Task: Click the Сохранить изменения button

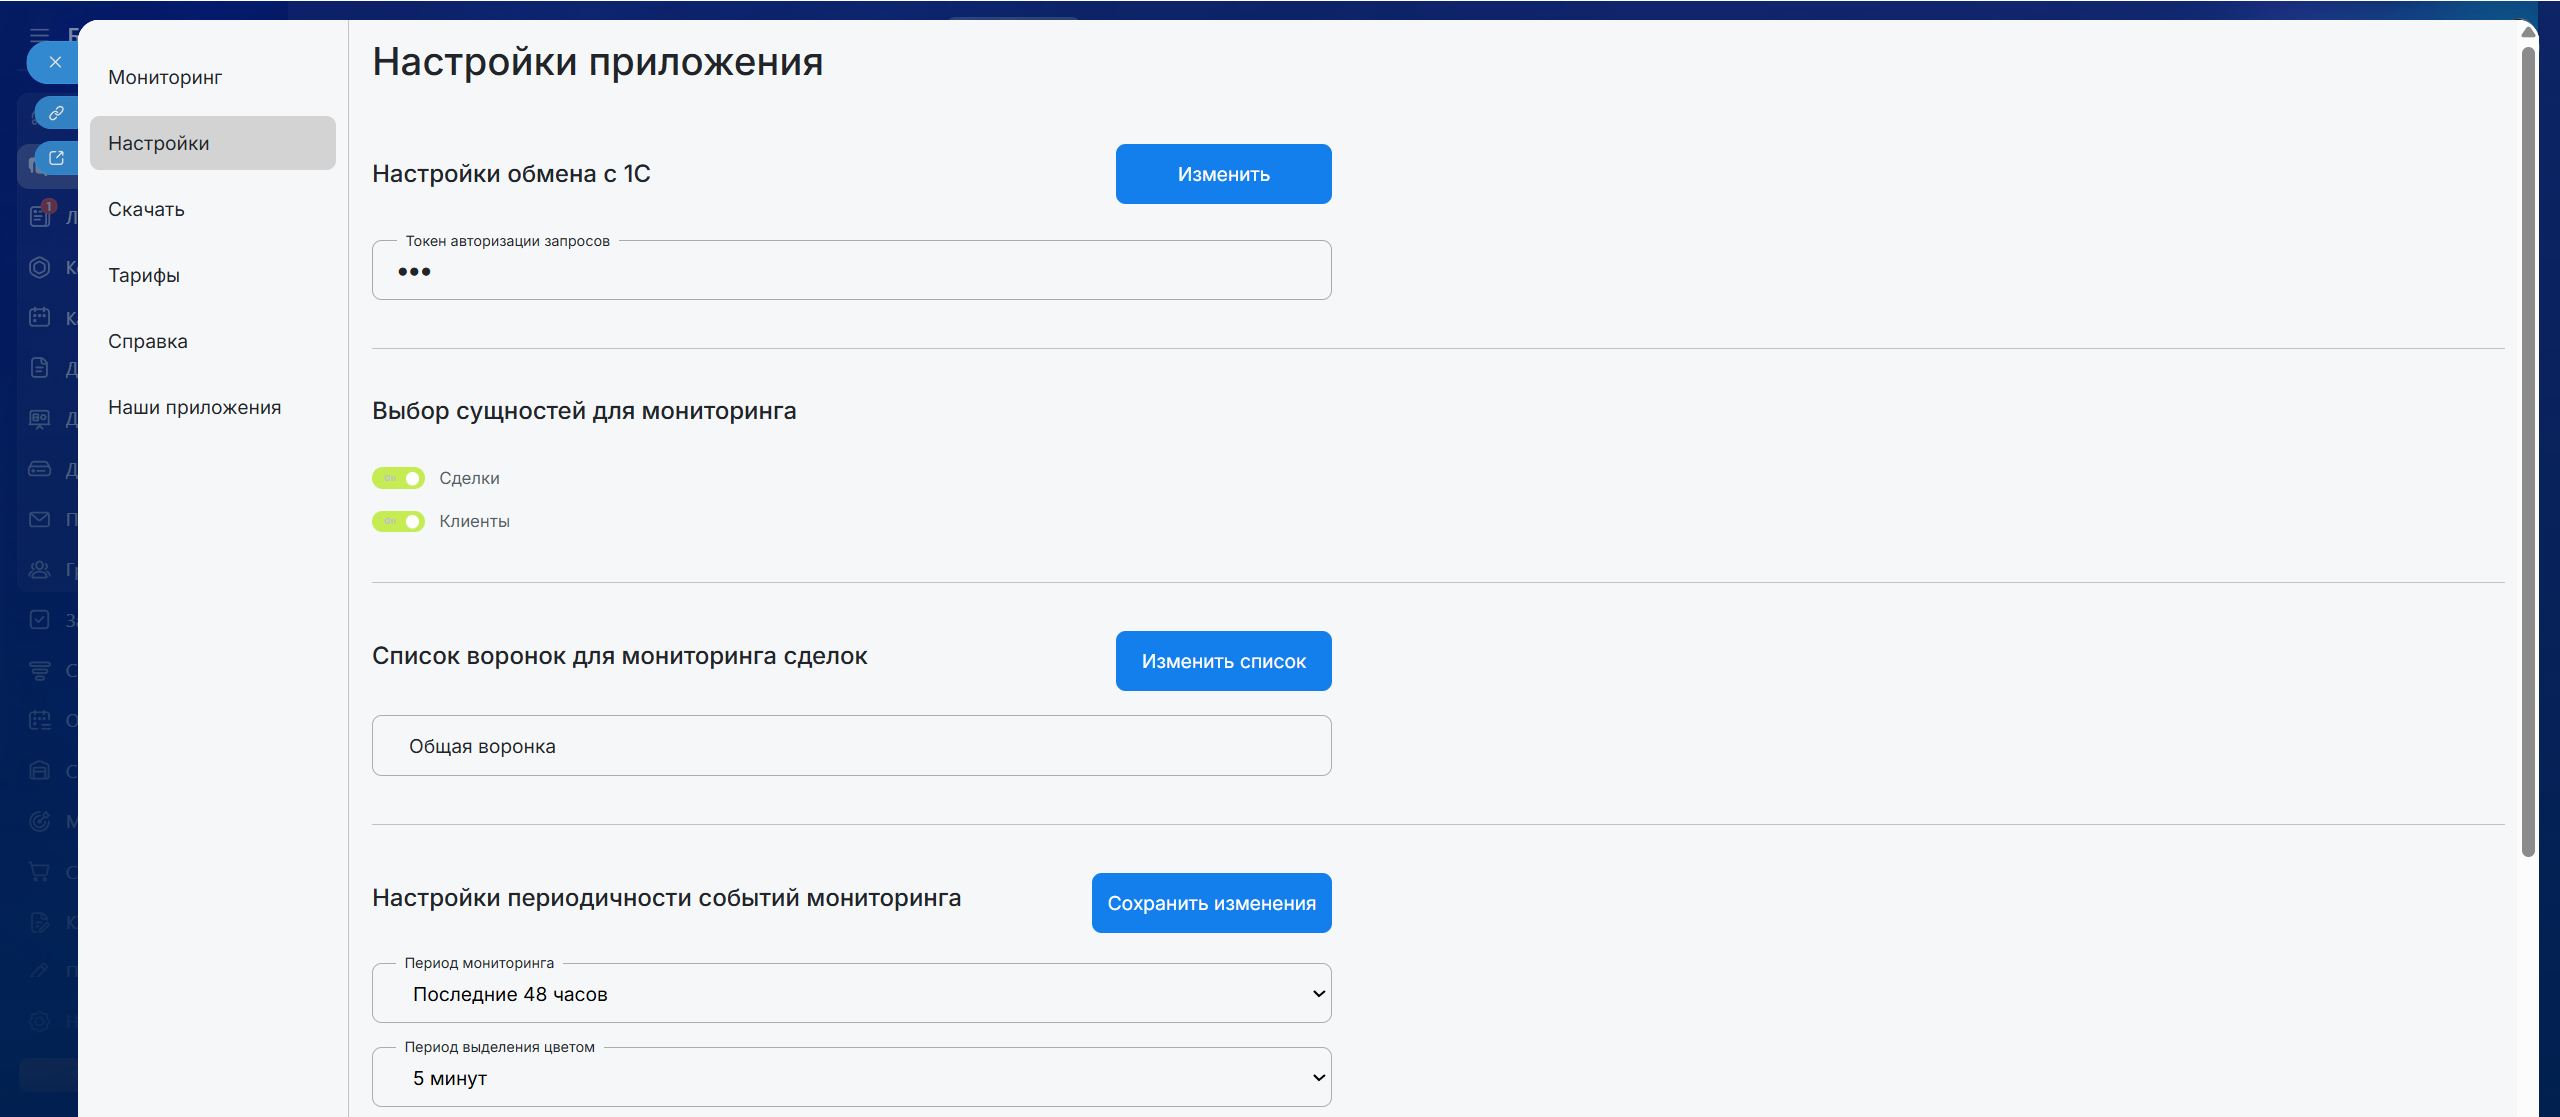Action: [x=1211, y=903]
